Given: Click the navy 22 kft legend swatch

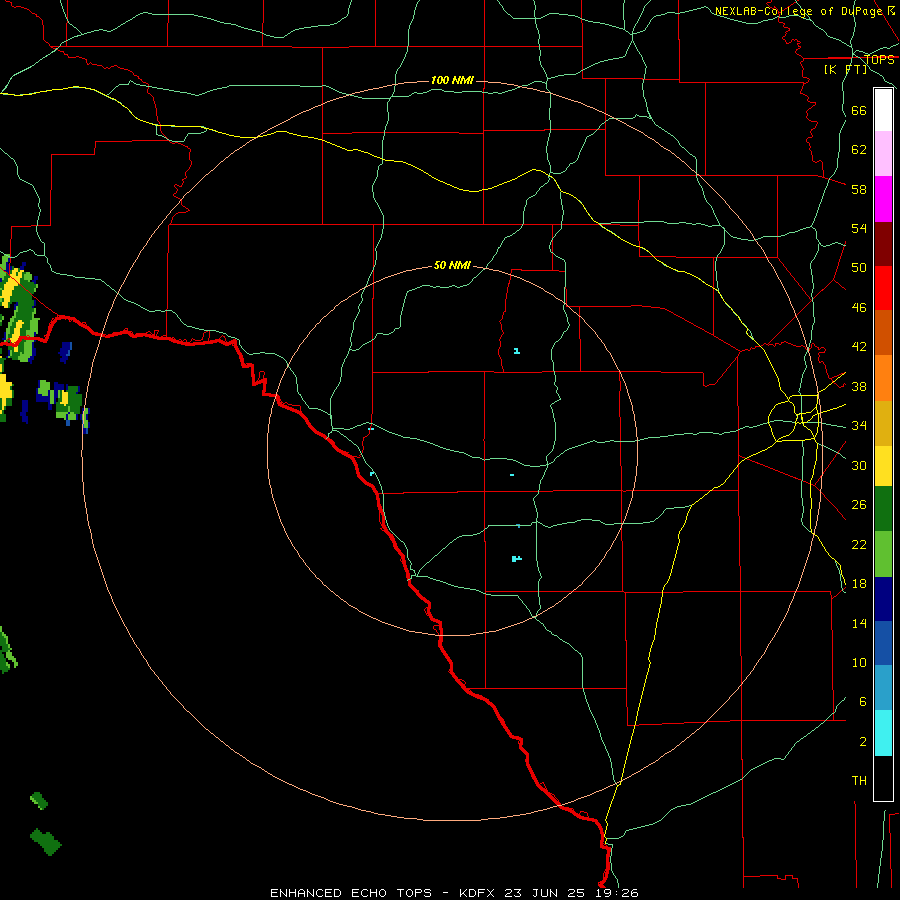Looking at the screenshot, I should tap(883, 599).
